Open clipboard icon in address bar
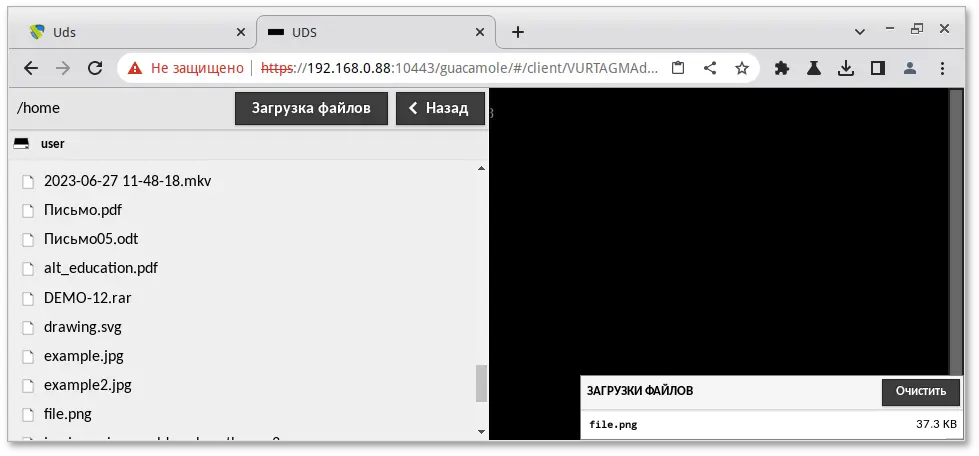Screen dimensions: 979x456 tap(678, 68)
